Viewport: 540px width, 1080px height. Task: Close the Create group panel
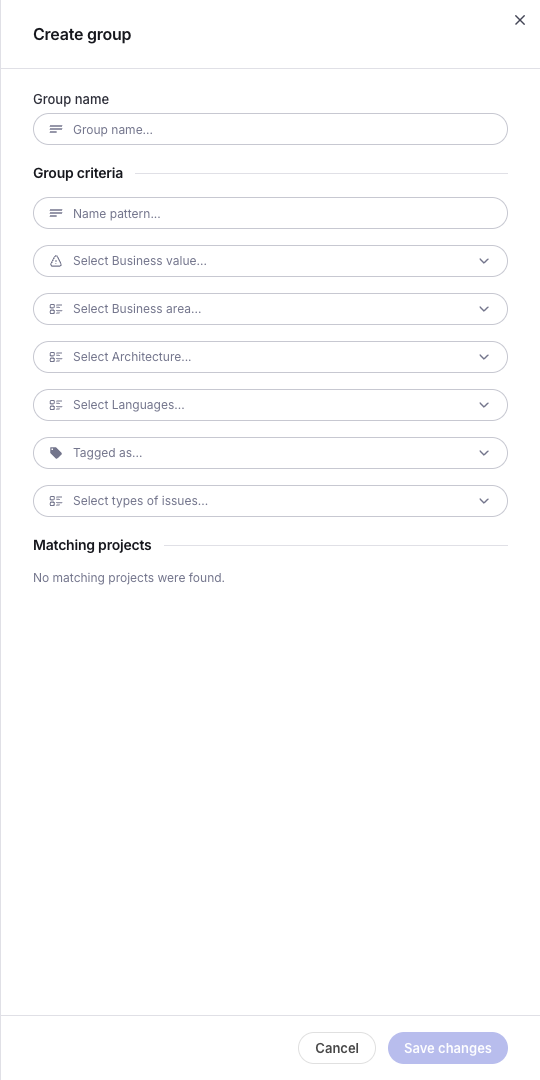520,20
